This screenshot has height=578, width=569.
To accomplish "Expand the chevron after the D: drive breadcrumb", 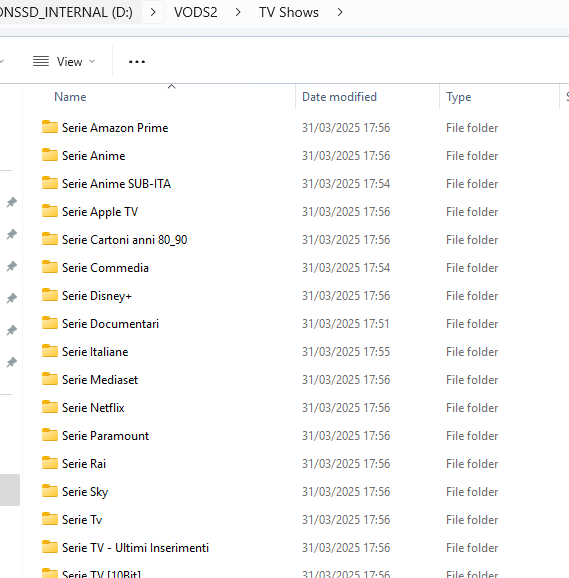I will [153, 13].
